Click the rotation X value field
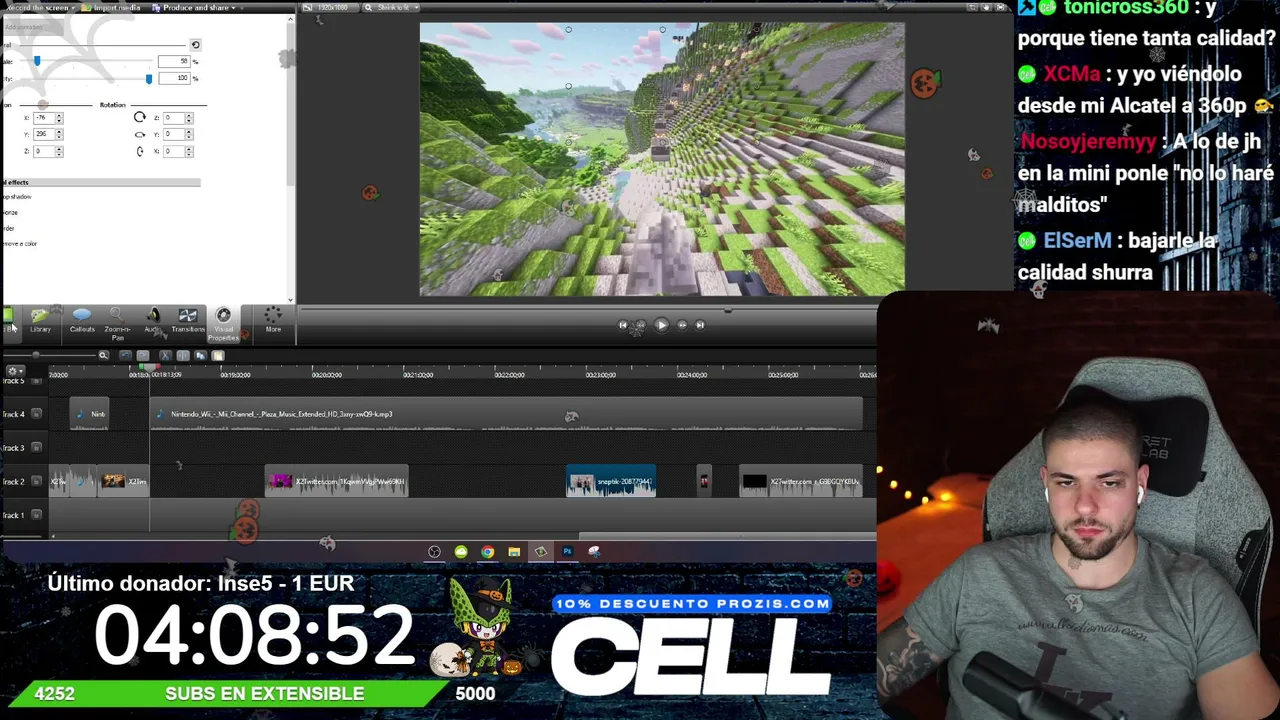Viewport: 1280px width, 720px height. click(173, 151)
